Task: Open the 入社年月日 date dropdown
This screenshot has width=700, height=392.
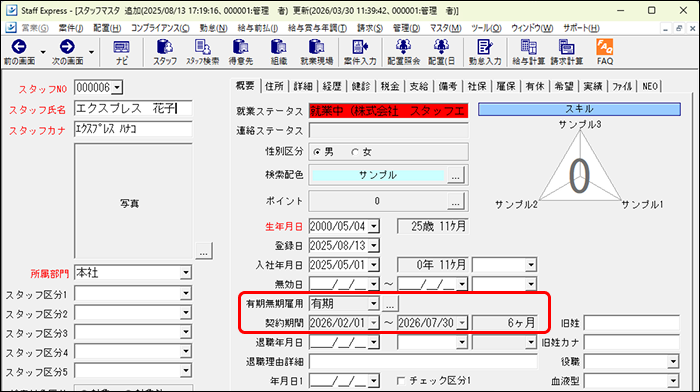Action: pyautogui.click(x=374, y=265)
